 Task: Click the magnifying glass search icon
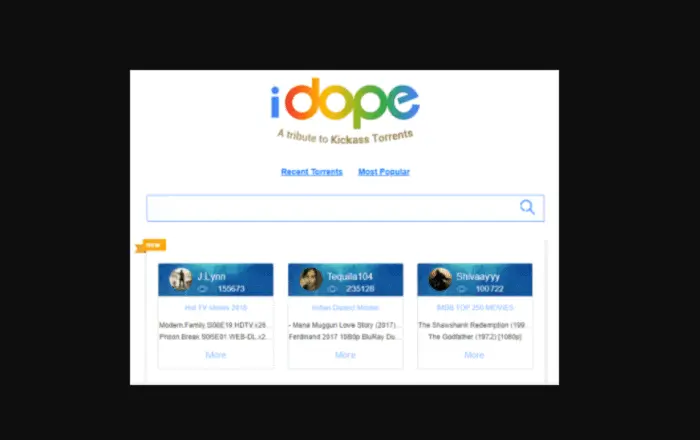tap(527, 208)
